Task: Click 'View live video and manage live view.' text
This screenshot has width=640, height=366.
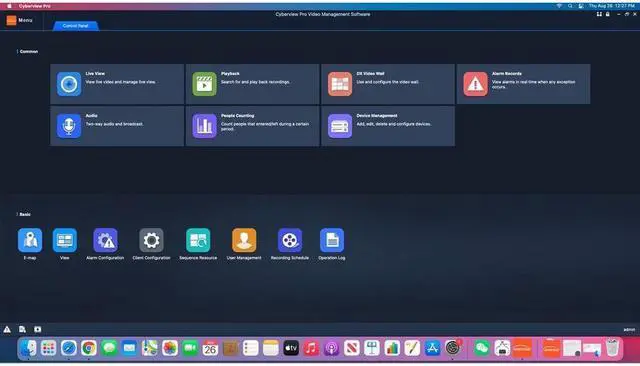Action: coord(120,82)
